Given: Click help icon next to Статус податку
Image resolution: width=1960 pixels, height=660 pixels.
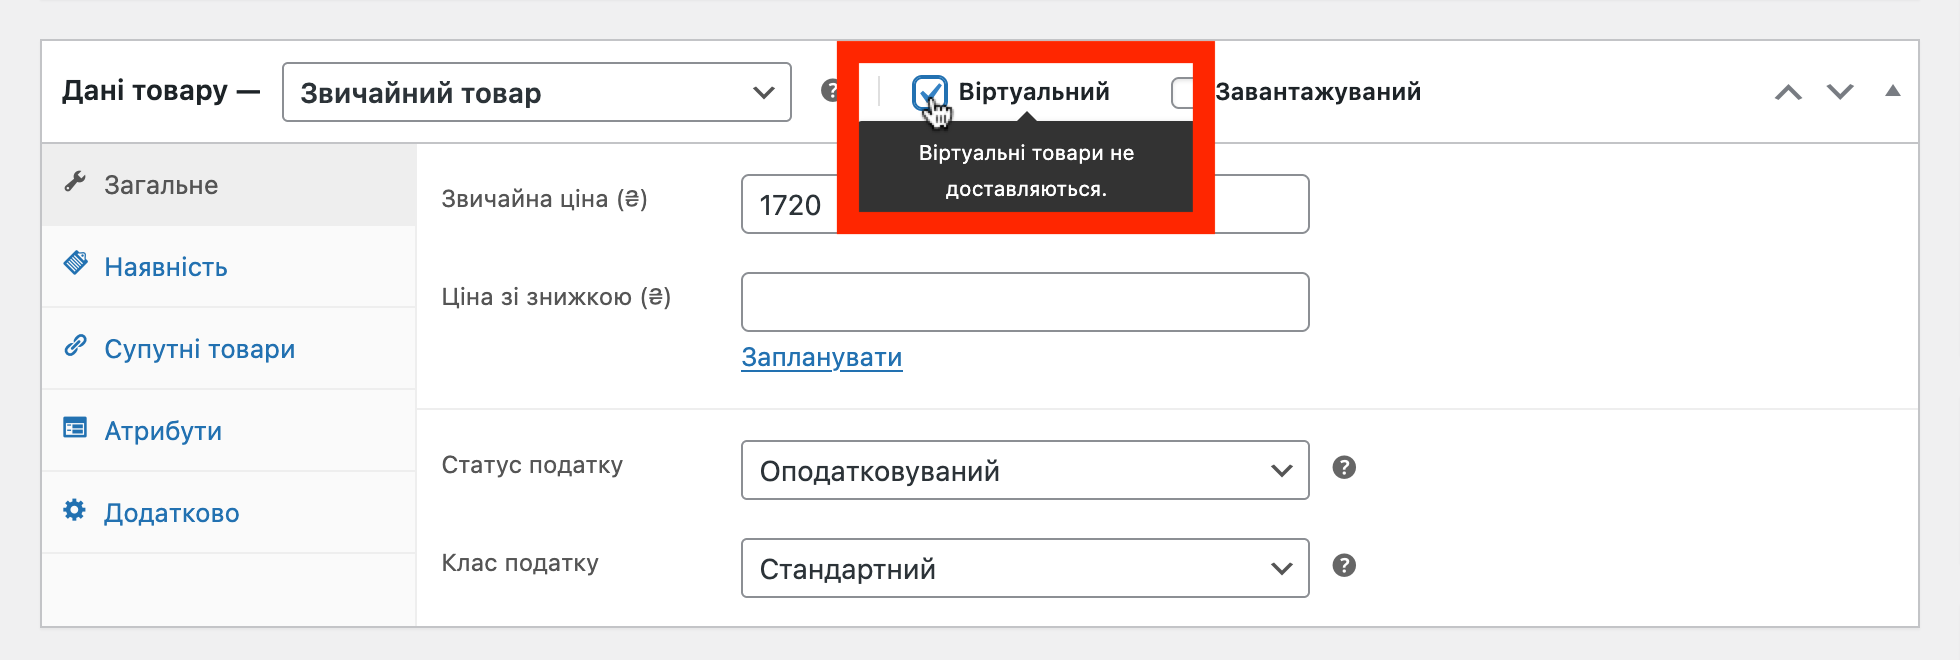Looking at the screenshot, I should tap(1344, 467).
